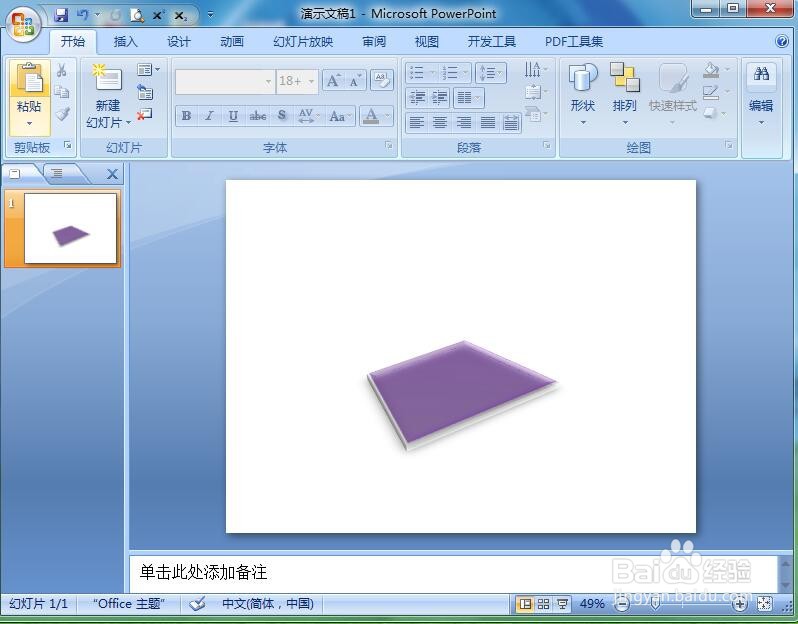
Task: Toggle italic formatting
Action: (x=209, y=116)
